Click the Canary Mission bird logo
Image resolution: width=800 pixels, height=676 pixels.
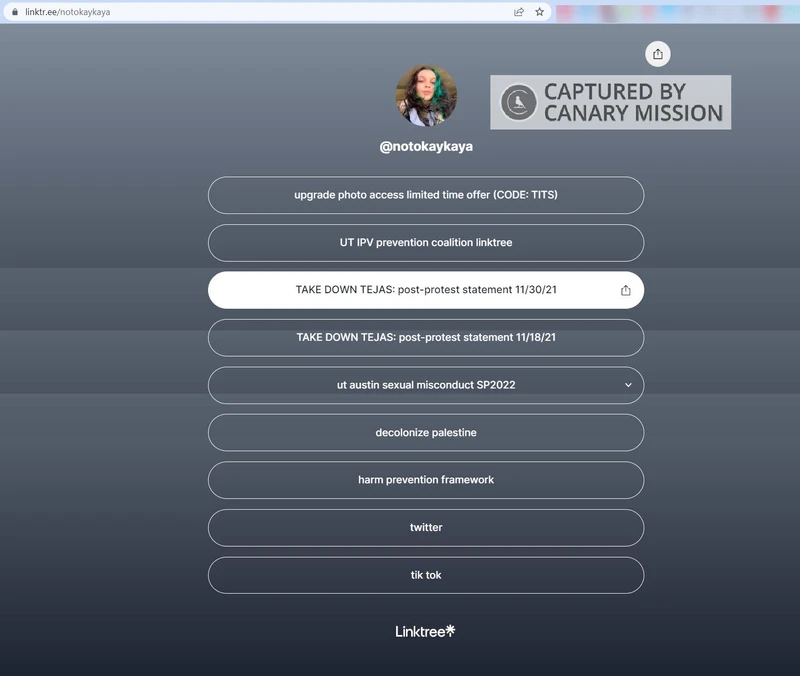point(518,102)
